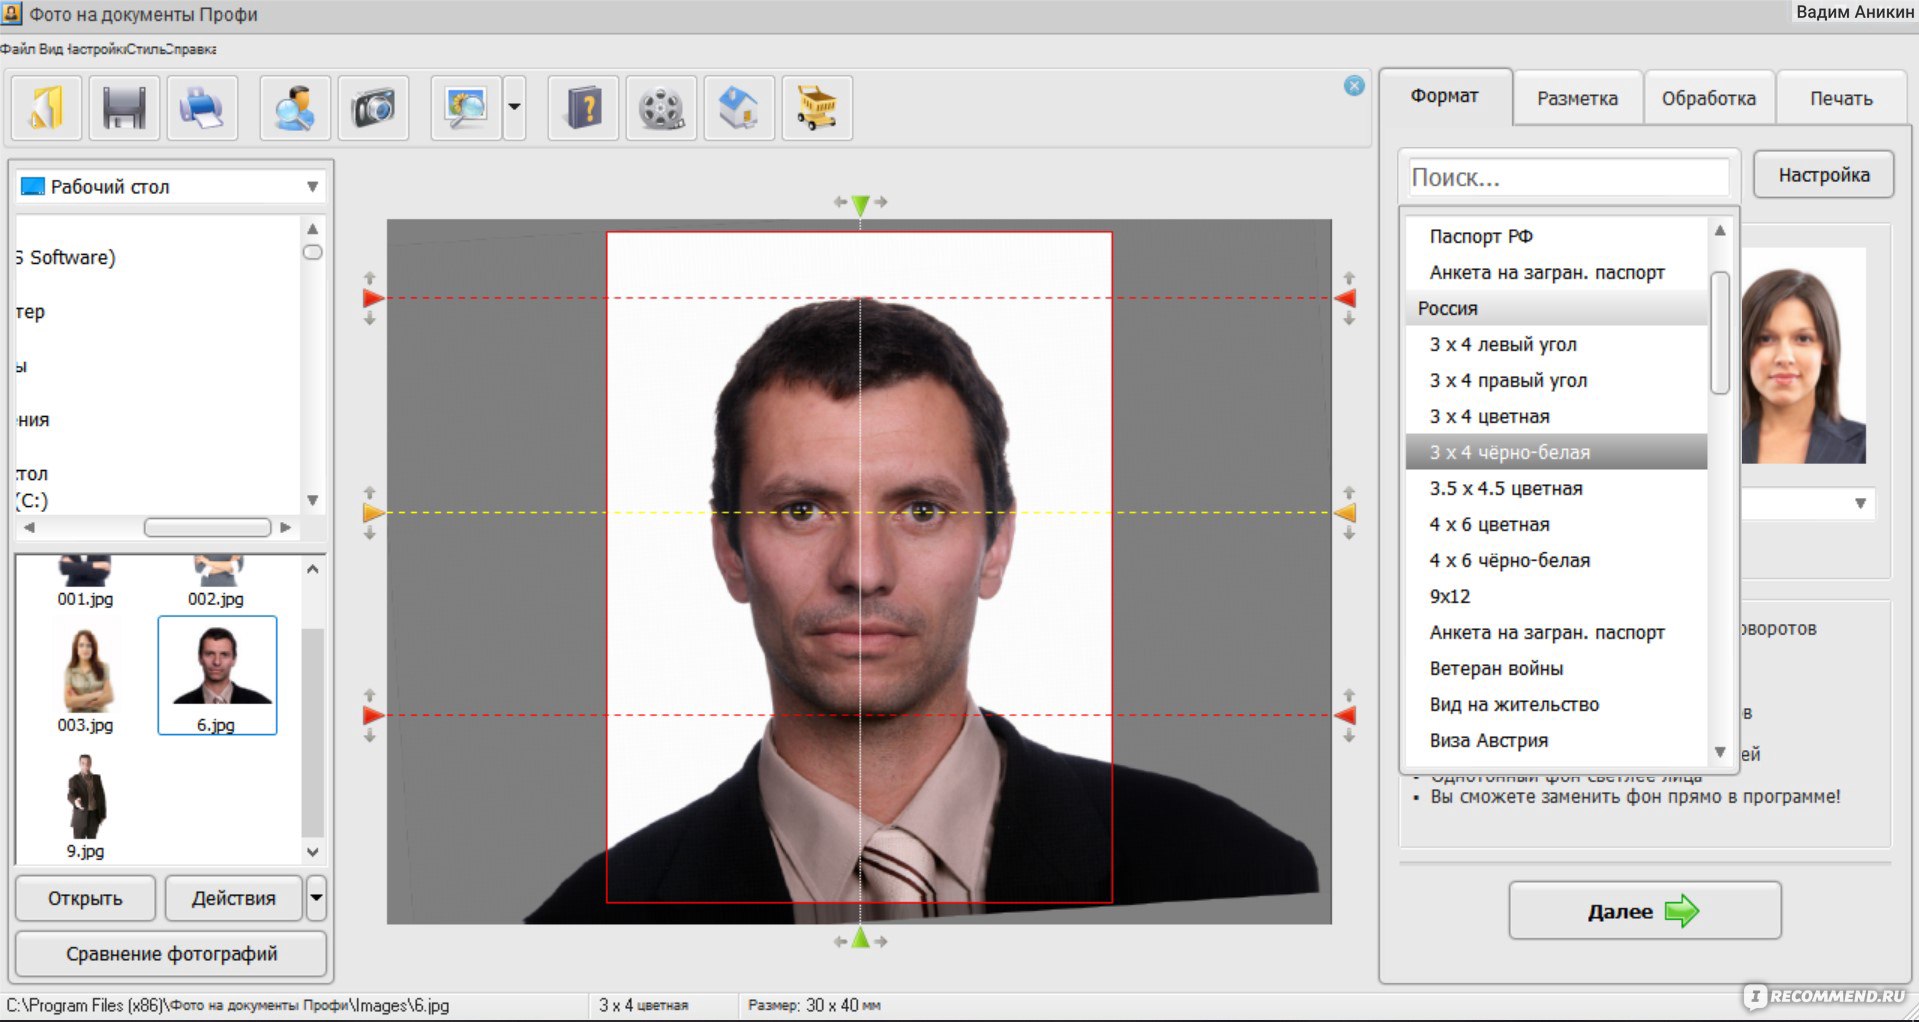This screenshot has height=1022, width=1919.
Task: Open the Файл menu
Action: [17, 49]
